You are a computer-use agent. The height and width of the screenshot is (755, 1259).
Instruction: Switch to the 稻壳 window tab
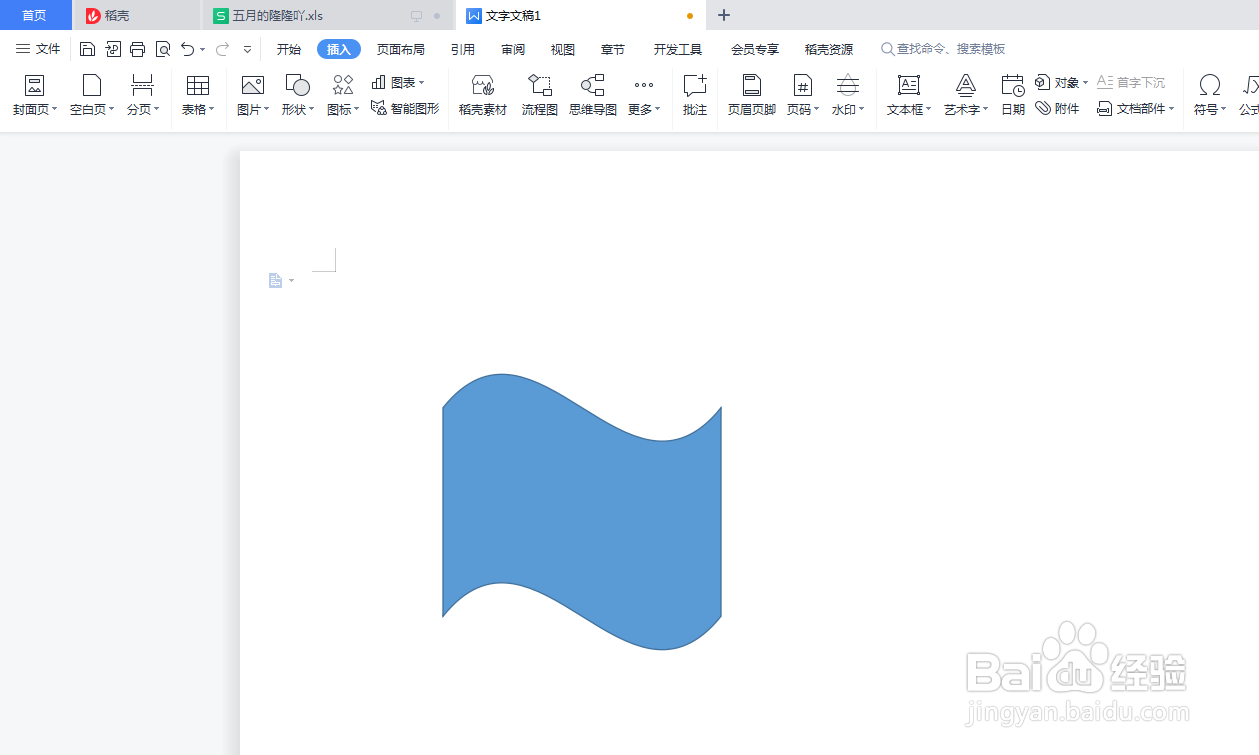pyautogui.click(x=137, y=15)
